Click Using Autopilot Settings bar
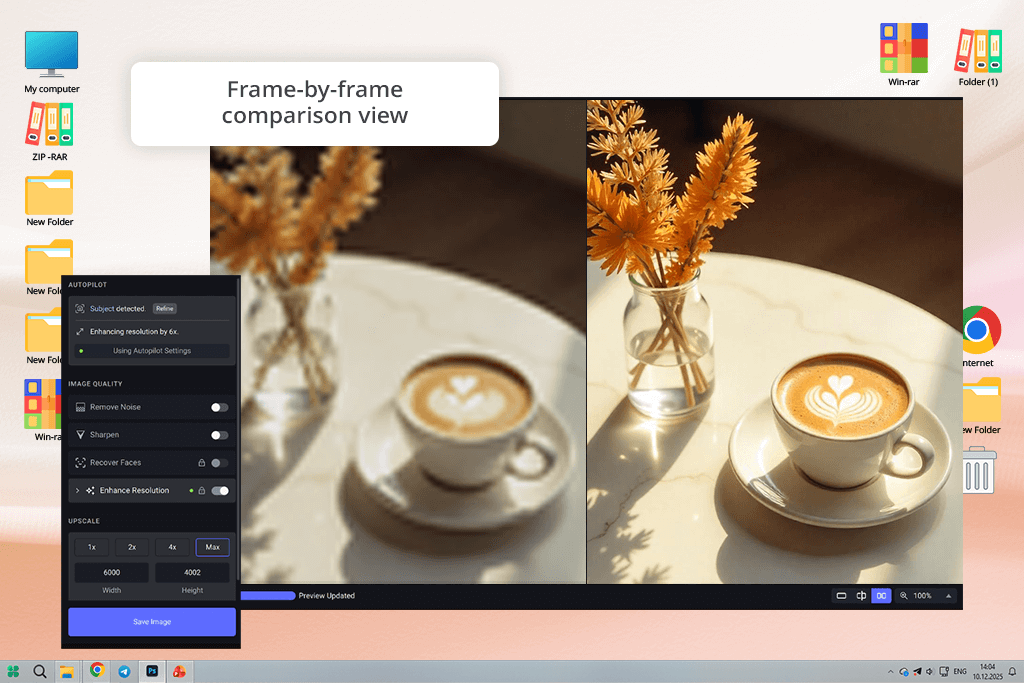This screenshot has height=683, width=1024. pyautogui.click(x=152, y=351)
